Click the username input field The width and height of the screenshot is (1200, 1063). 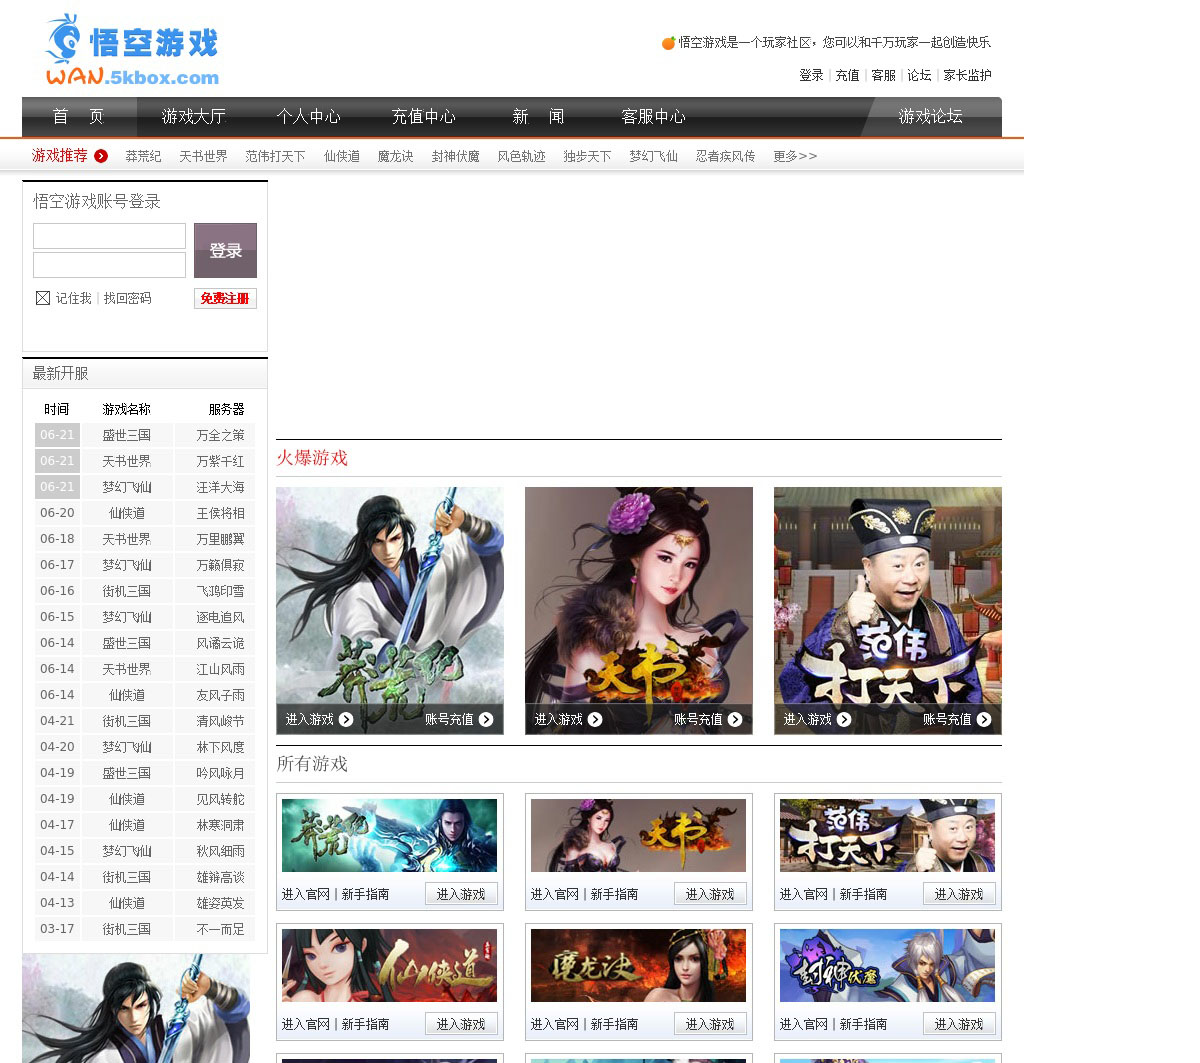pyautogui.click(x=109, y=236)
